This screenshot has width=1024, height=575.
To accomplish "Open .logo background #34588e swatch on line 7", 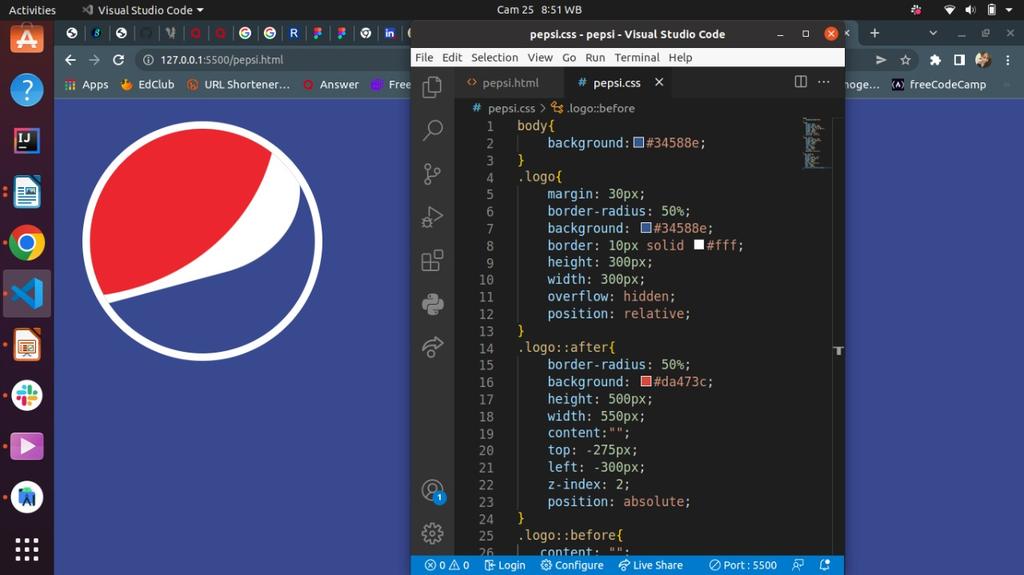I will tap(646, 228).
